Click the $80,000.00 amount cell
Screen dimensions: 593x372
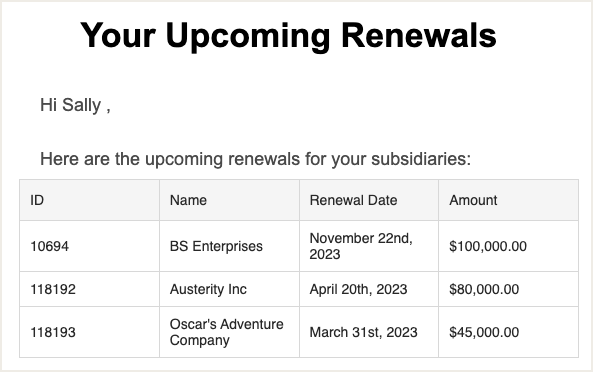(x=508, y=289)
